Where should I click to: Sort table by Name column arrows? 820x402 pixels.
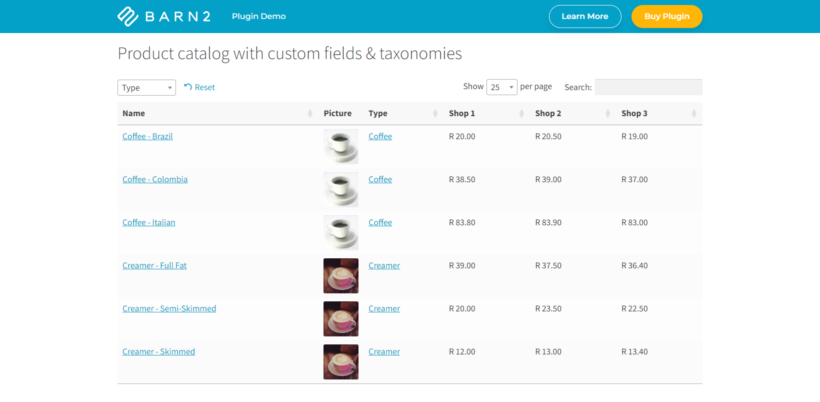(310, 113)
